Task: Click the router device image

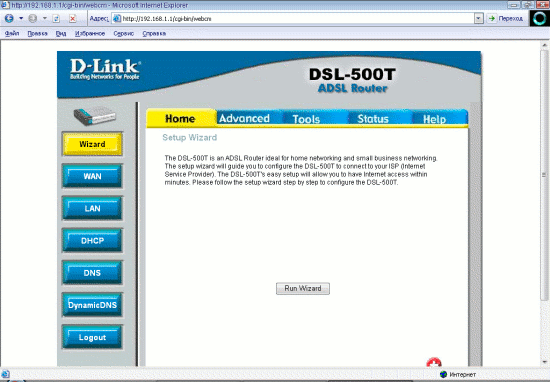Action: pyautogui.click(x=94, y=115)
